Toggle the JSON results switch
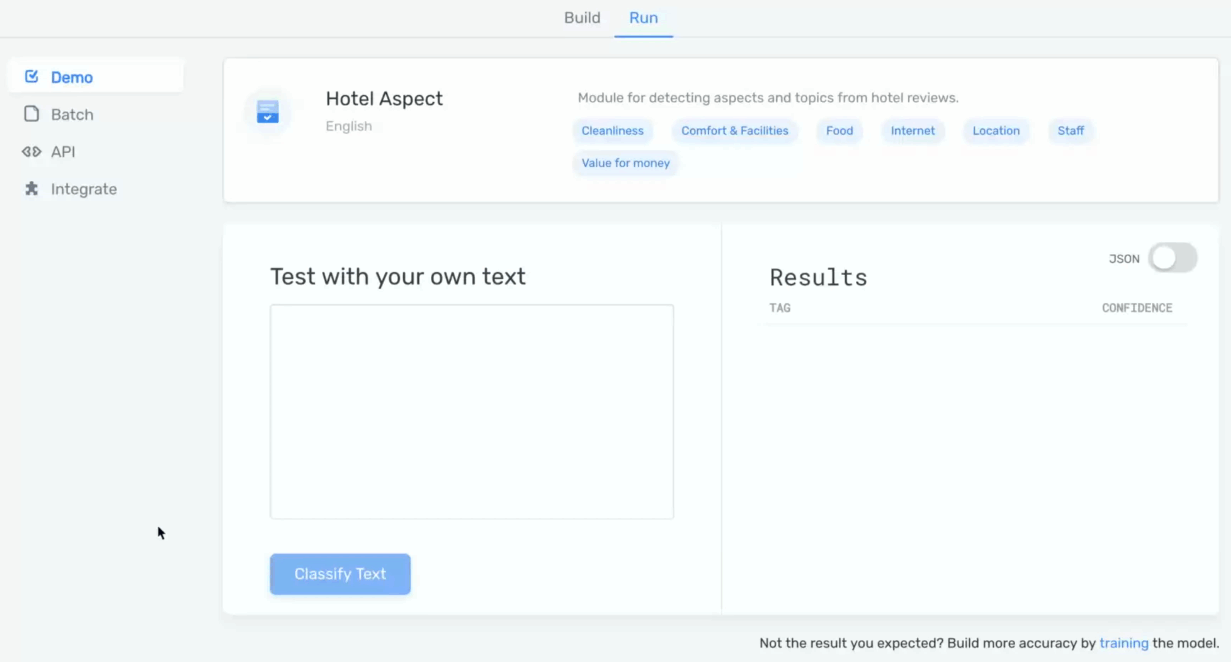The height and width of the screenshot is (662, 1231). coord(1171,258)
